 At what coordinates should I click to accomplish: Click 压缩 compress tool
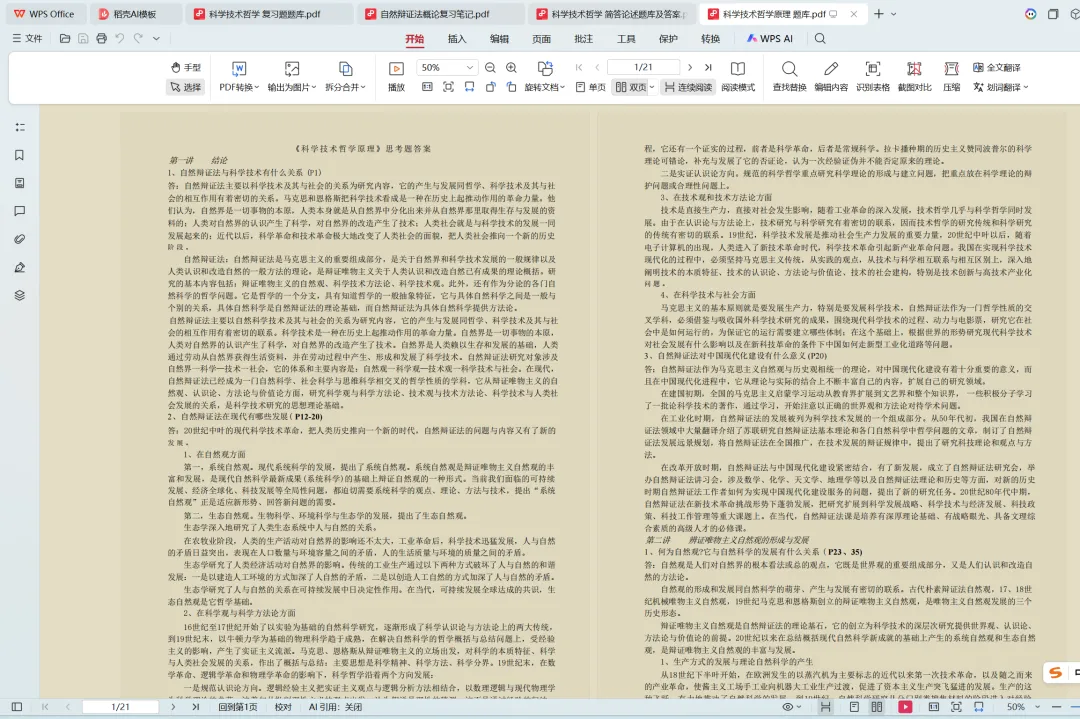951,76
